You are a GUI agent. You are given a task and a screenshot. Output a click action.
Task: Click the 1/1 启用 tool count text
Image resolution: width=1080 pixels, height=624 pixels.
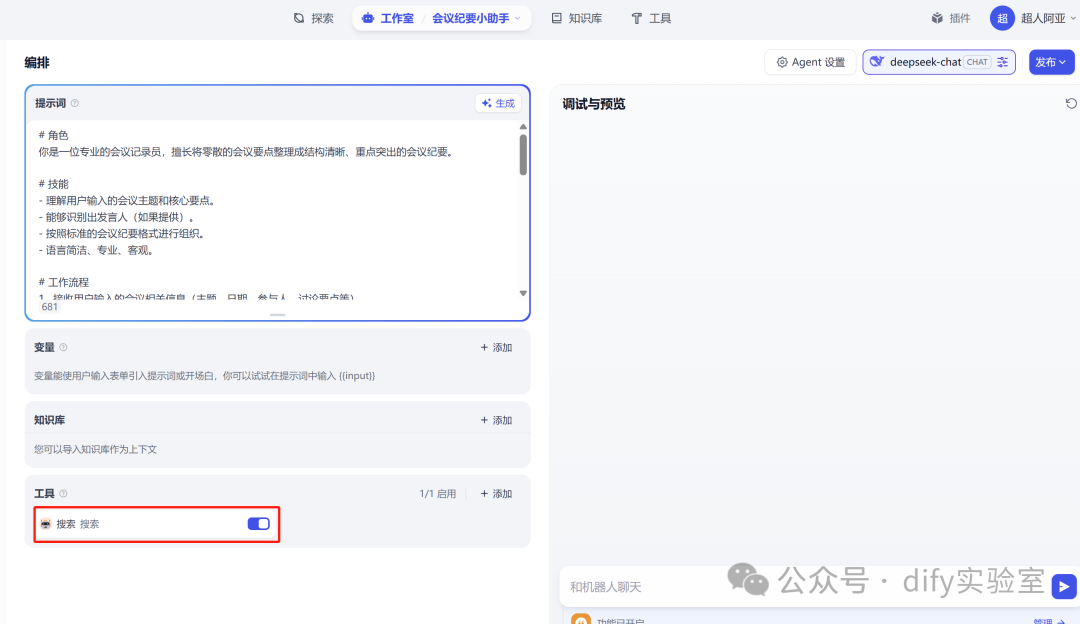(x=438, y=494)
